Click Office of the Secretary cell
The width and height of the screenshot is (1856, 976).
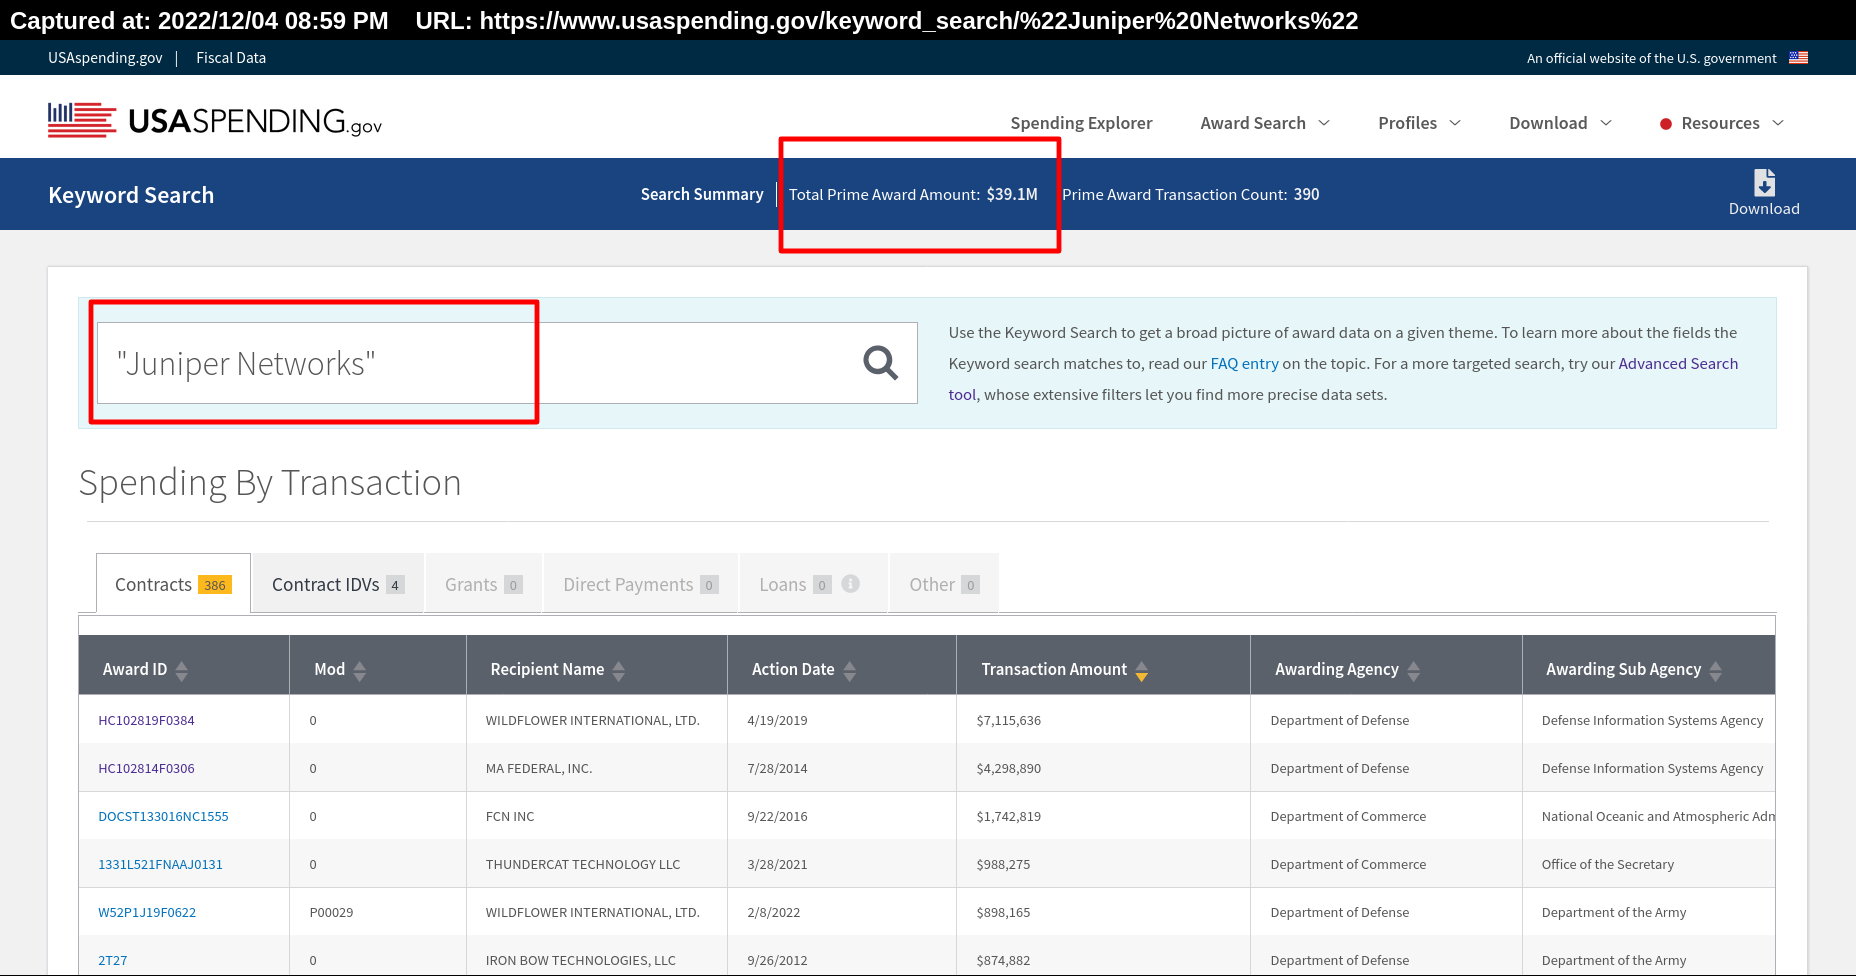[x=1608, y=864]
